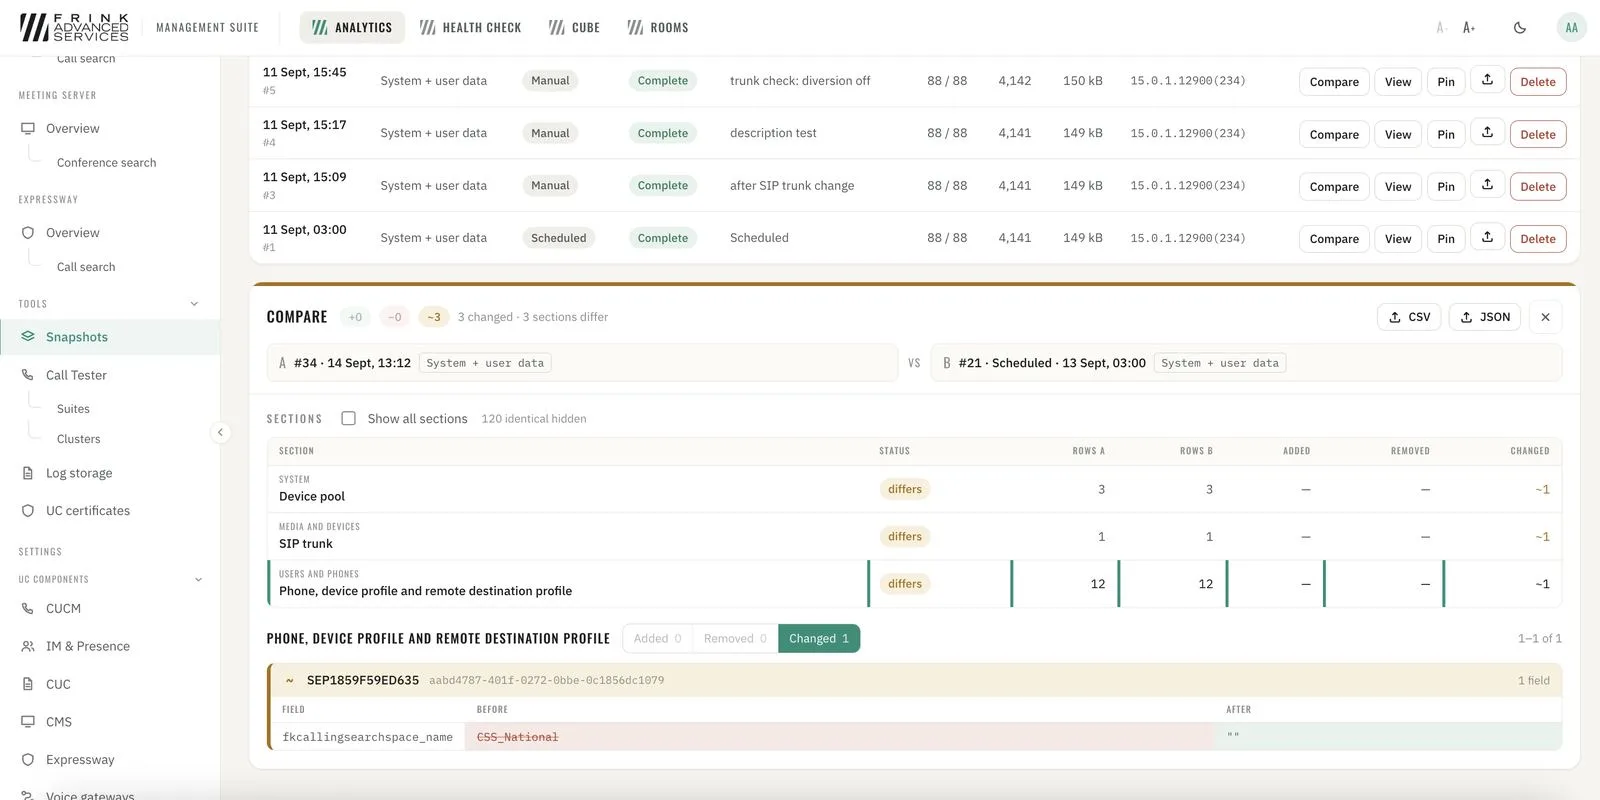This screenshot has width=1600, height=800.
Task: Delete the Scheduled 03:00 snapshot
Action: click(1538, 239)
